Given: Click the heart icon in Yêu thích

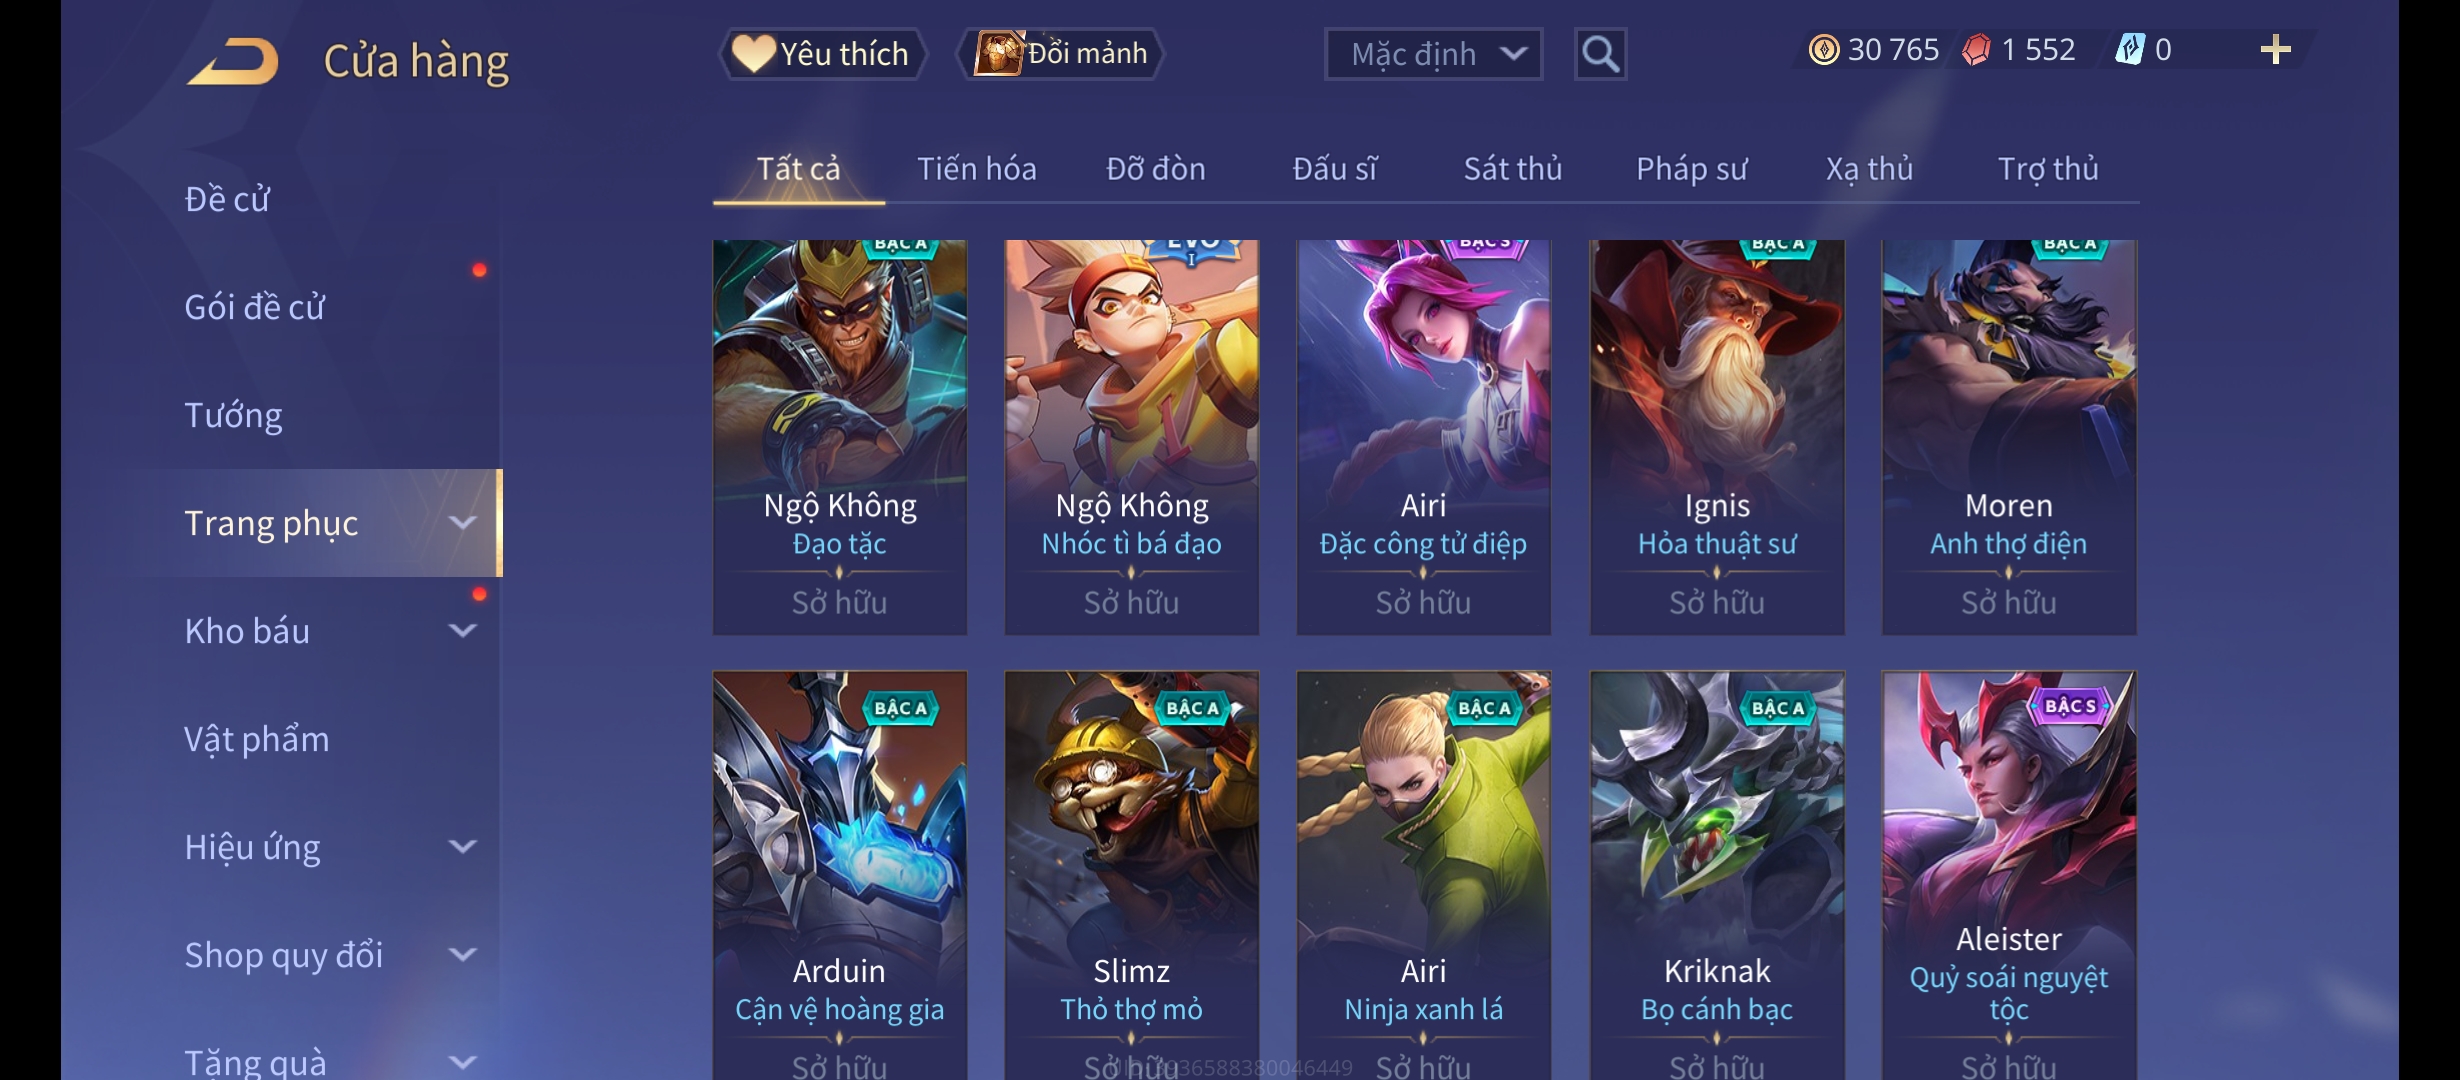Looking at the screenshot, I should tap(753, 53).
